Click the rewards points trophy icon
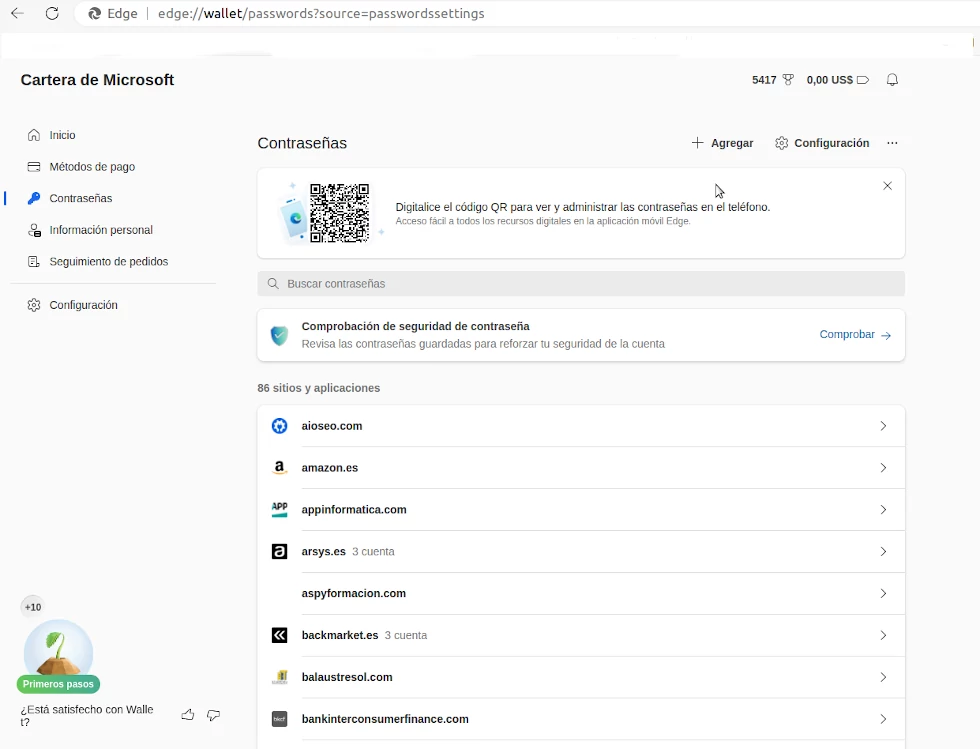This screenshot has width=980, height=749. (788, 80)
